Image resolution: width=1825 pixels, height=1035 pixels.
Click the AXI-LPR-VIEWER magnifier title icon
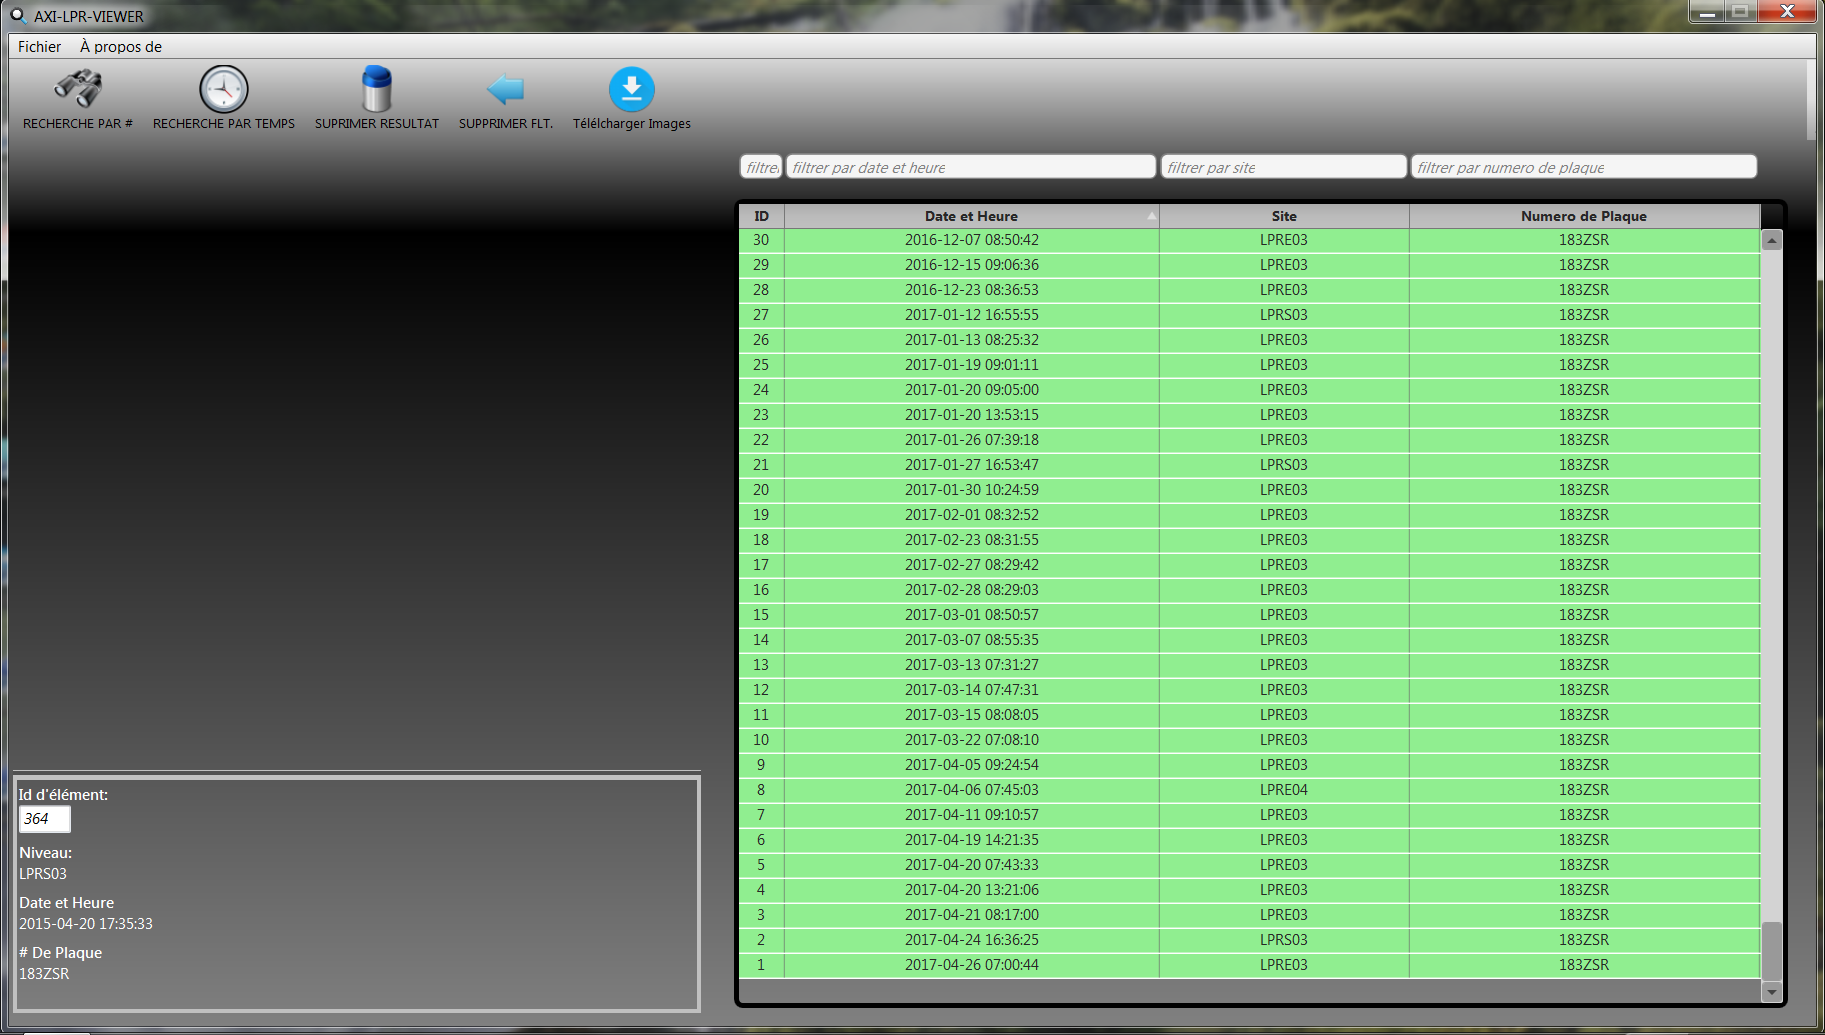click(18, 16)
